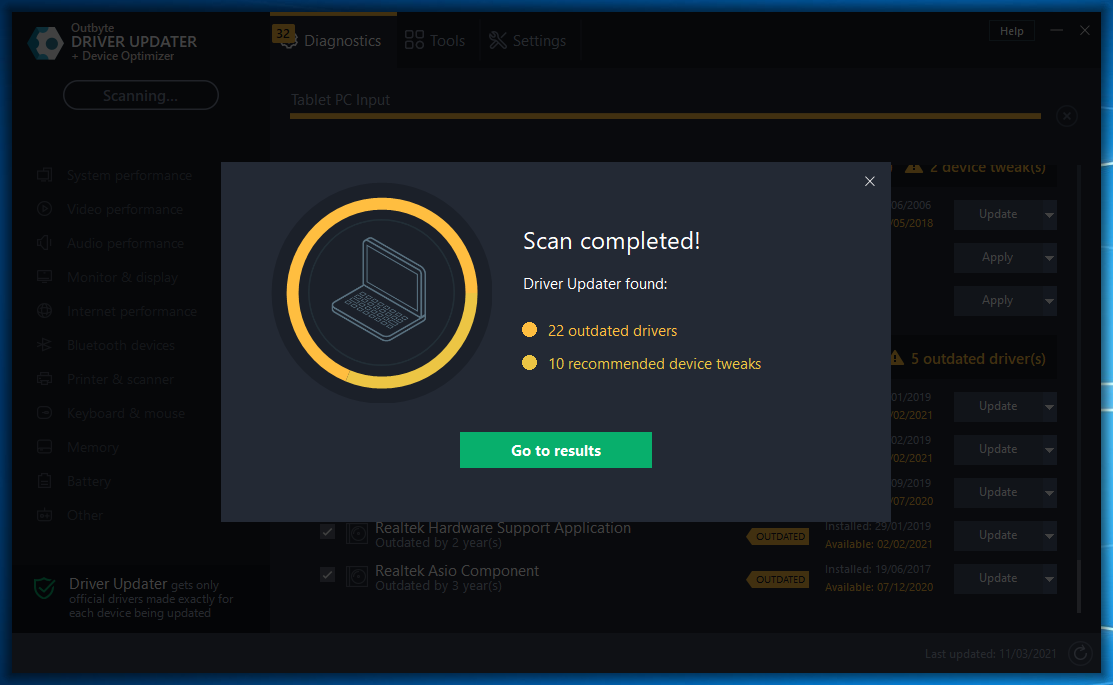The height and width of the screenshot is (685, 1113).
Task: Click the Go to results button
Action: pos(556,450)
